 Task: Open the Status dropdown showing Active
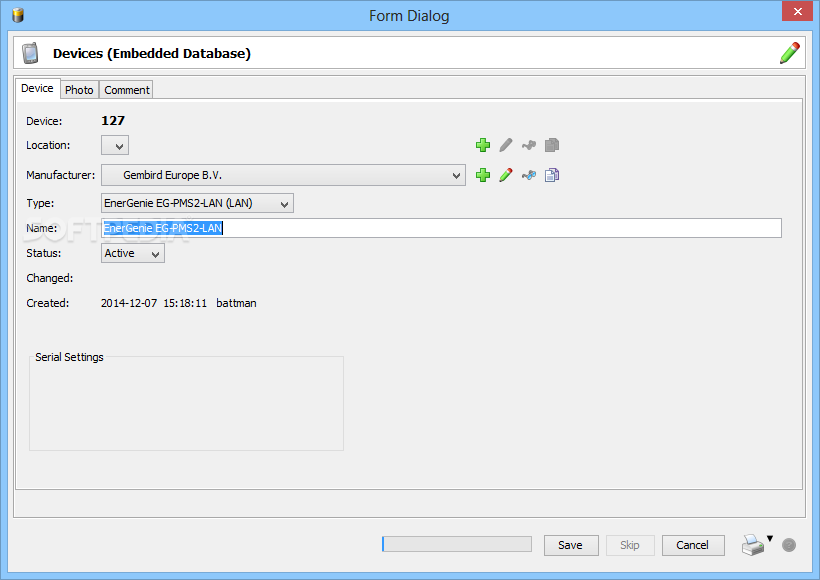[x=133, y=253]
